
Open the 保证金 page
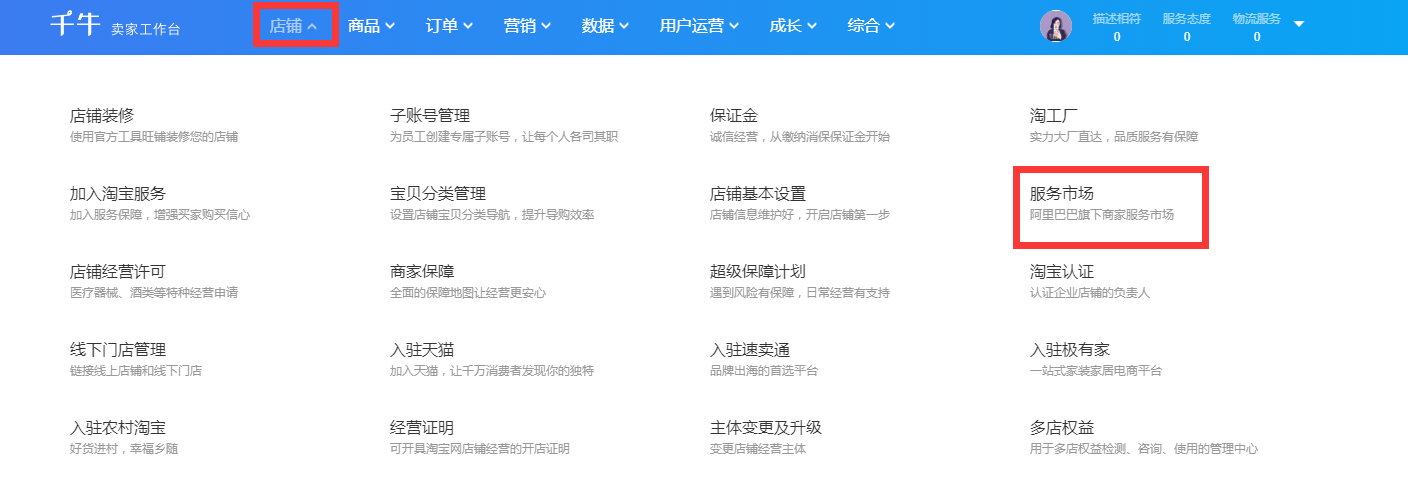tap(734, 116)
